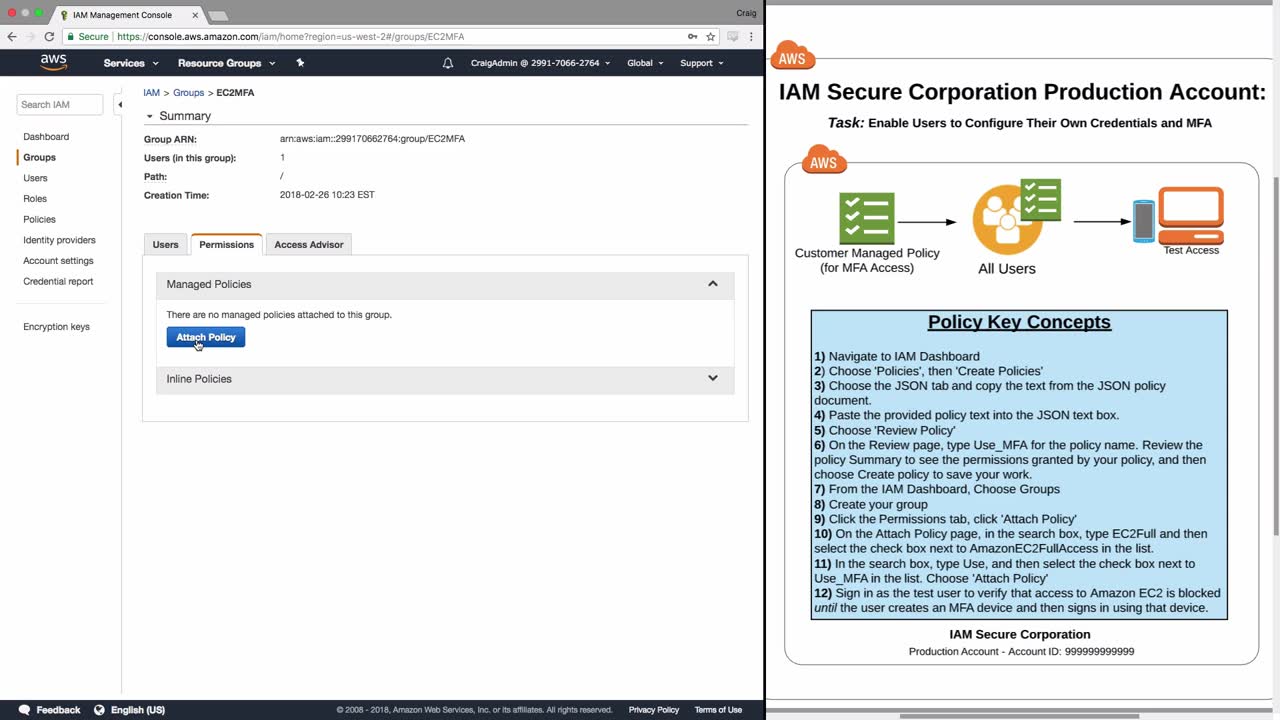Screen dimensions: 1280x720
Task: Click the saved password key icon
Action: [692, 37]
